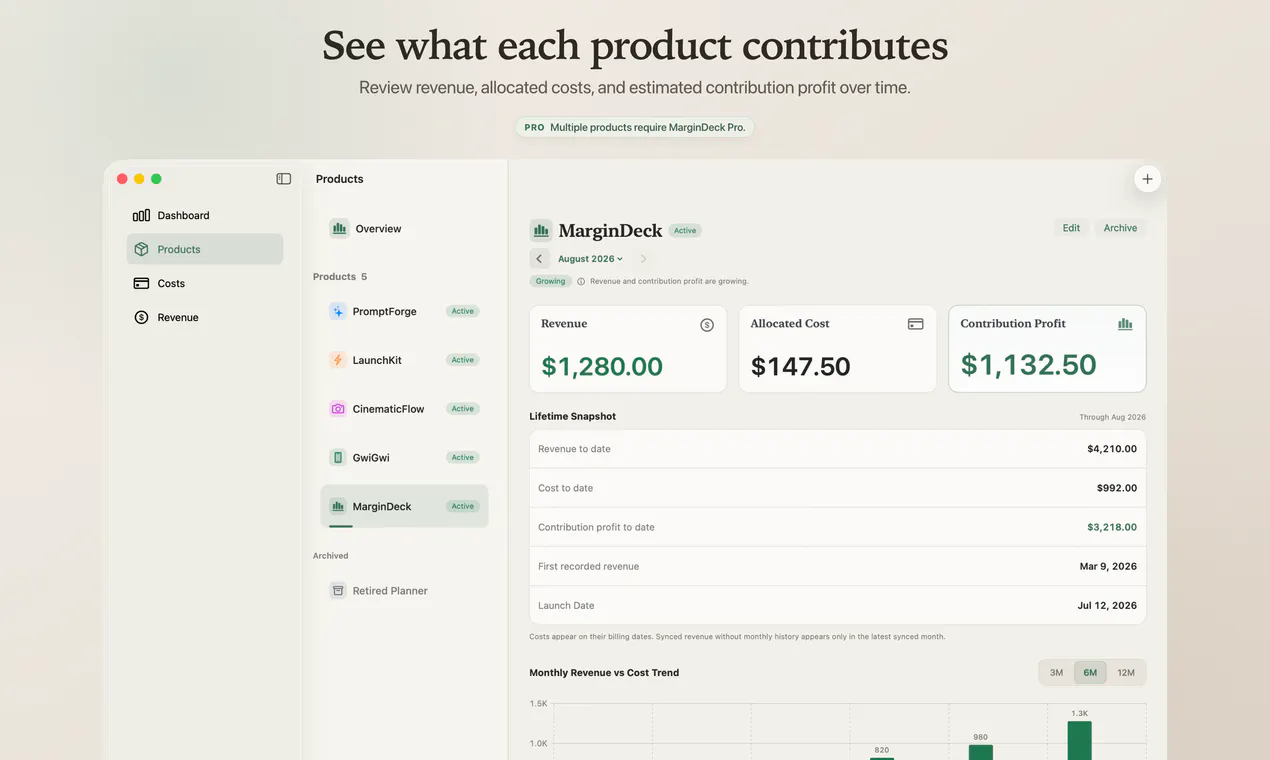Click the info icon next to Growing
Viewport: 1270px width, 760px height.
pyautogui.click(x=581, y=281)
